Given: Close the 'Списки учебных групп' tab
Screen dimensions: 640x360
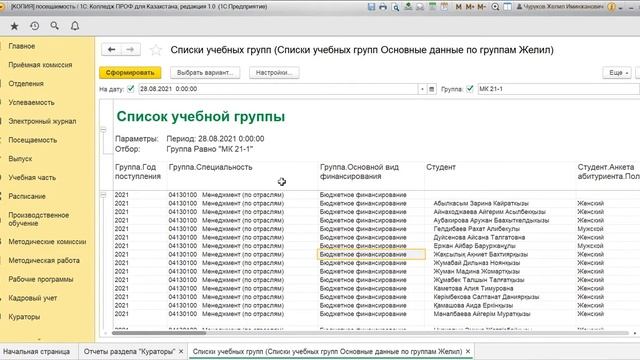Looking at the screenshot, I should pyautogui.click(x=468, y=351).
